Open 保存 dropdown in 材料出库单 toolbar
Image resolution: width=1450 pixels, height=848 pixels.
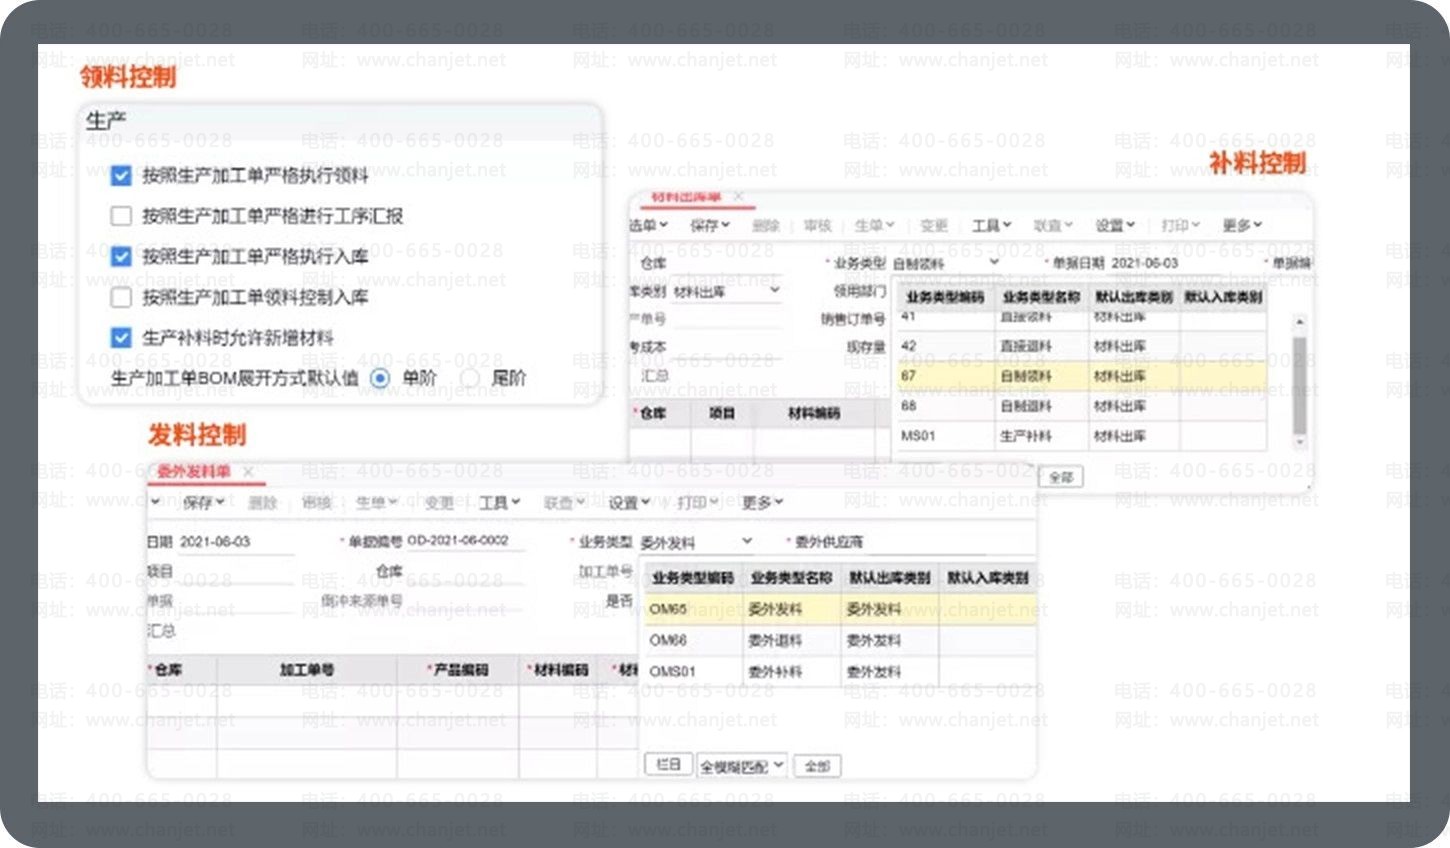point(710,226)
